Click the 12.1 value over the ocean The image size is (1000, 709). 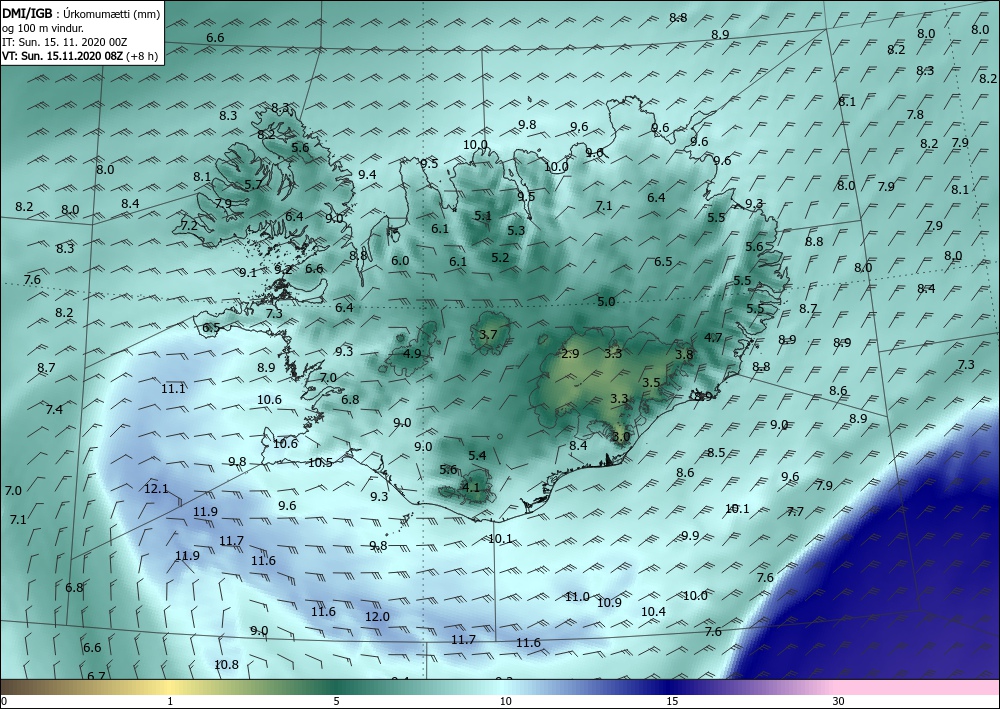click(x=156, y=489)
